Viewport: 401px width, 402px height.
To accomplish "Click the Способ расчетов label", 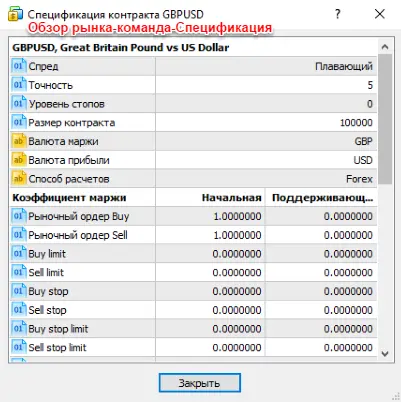I will pyautogui.click(x=69, y=179).
